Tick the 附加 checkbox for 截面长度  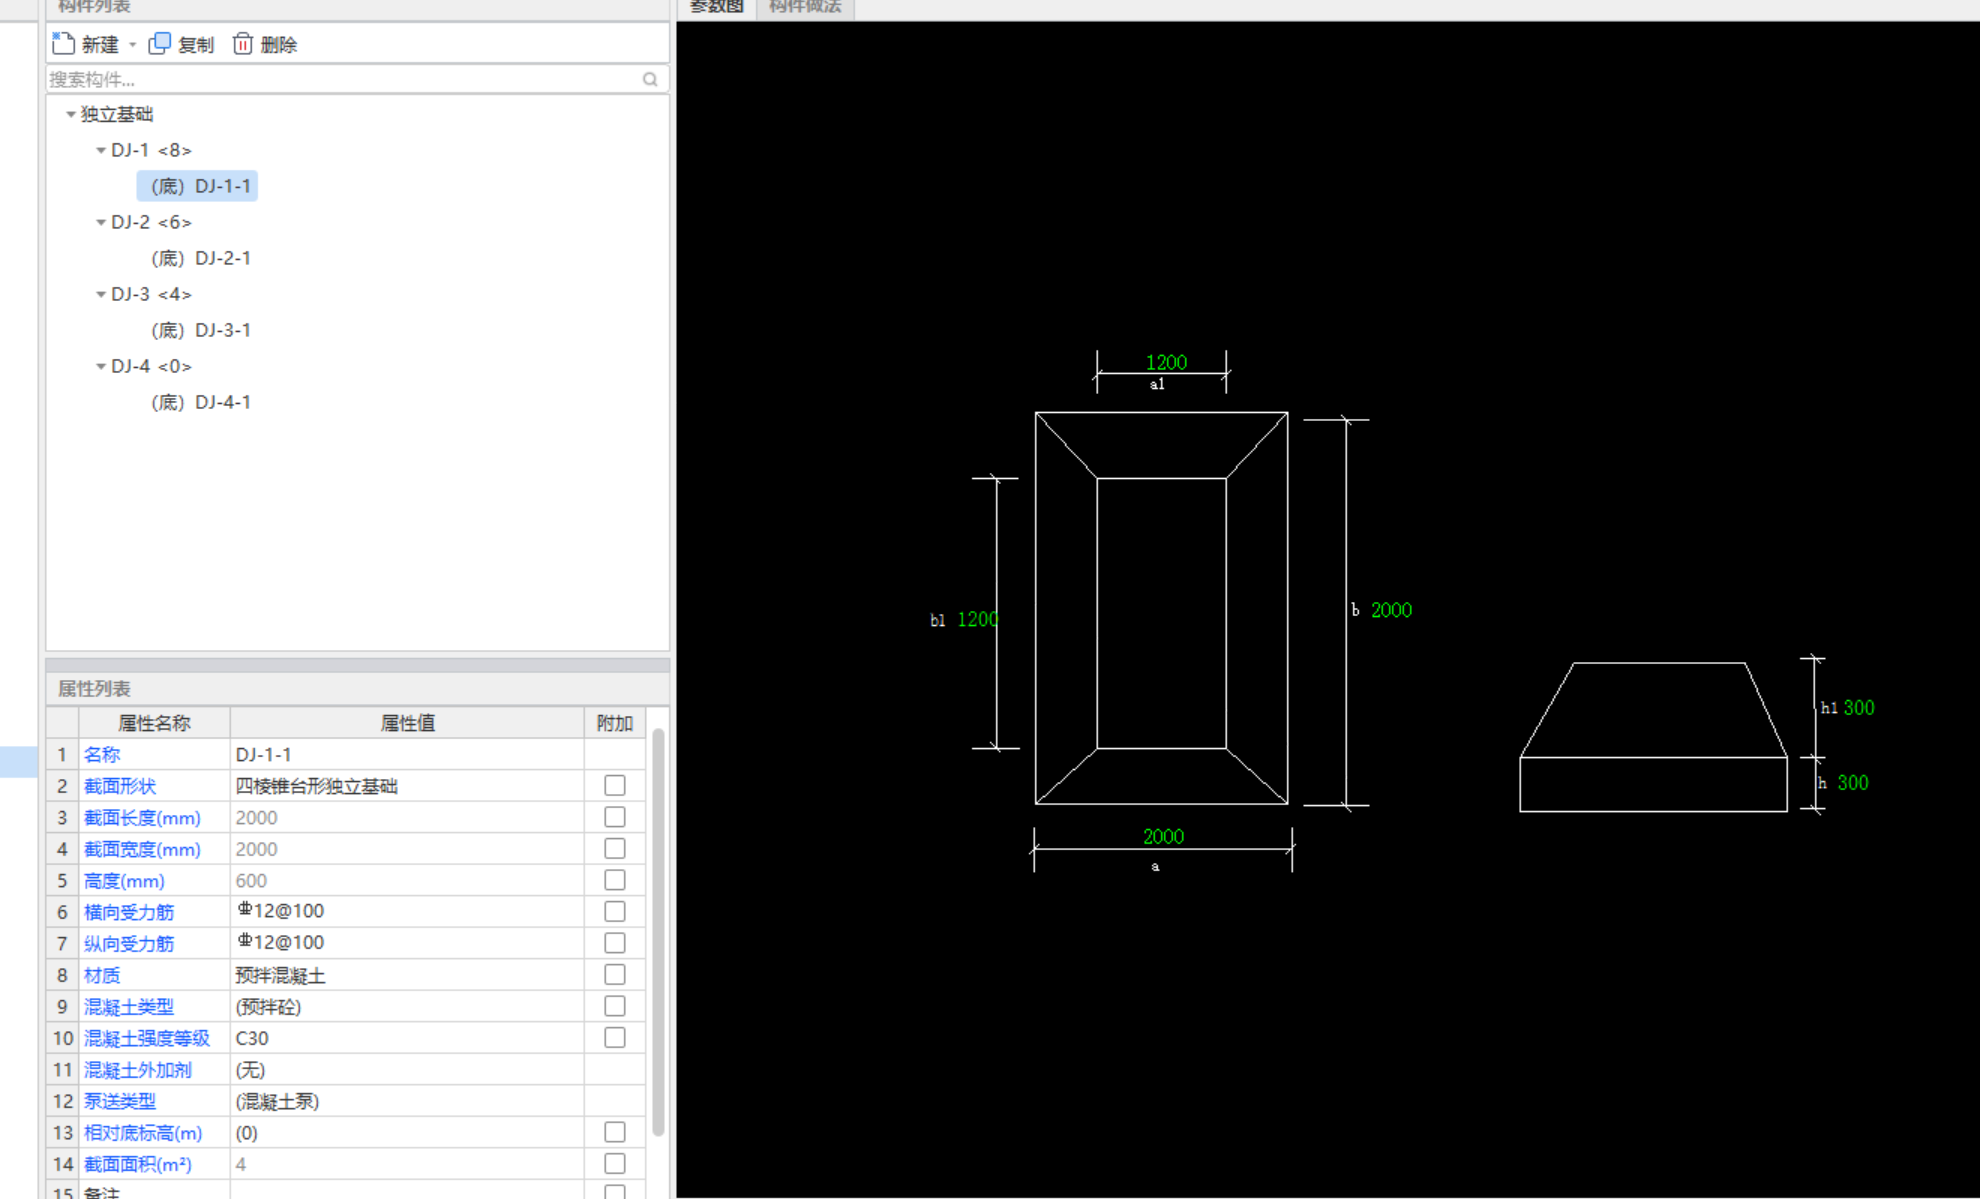[x=615, y=817]
